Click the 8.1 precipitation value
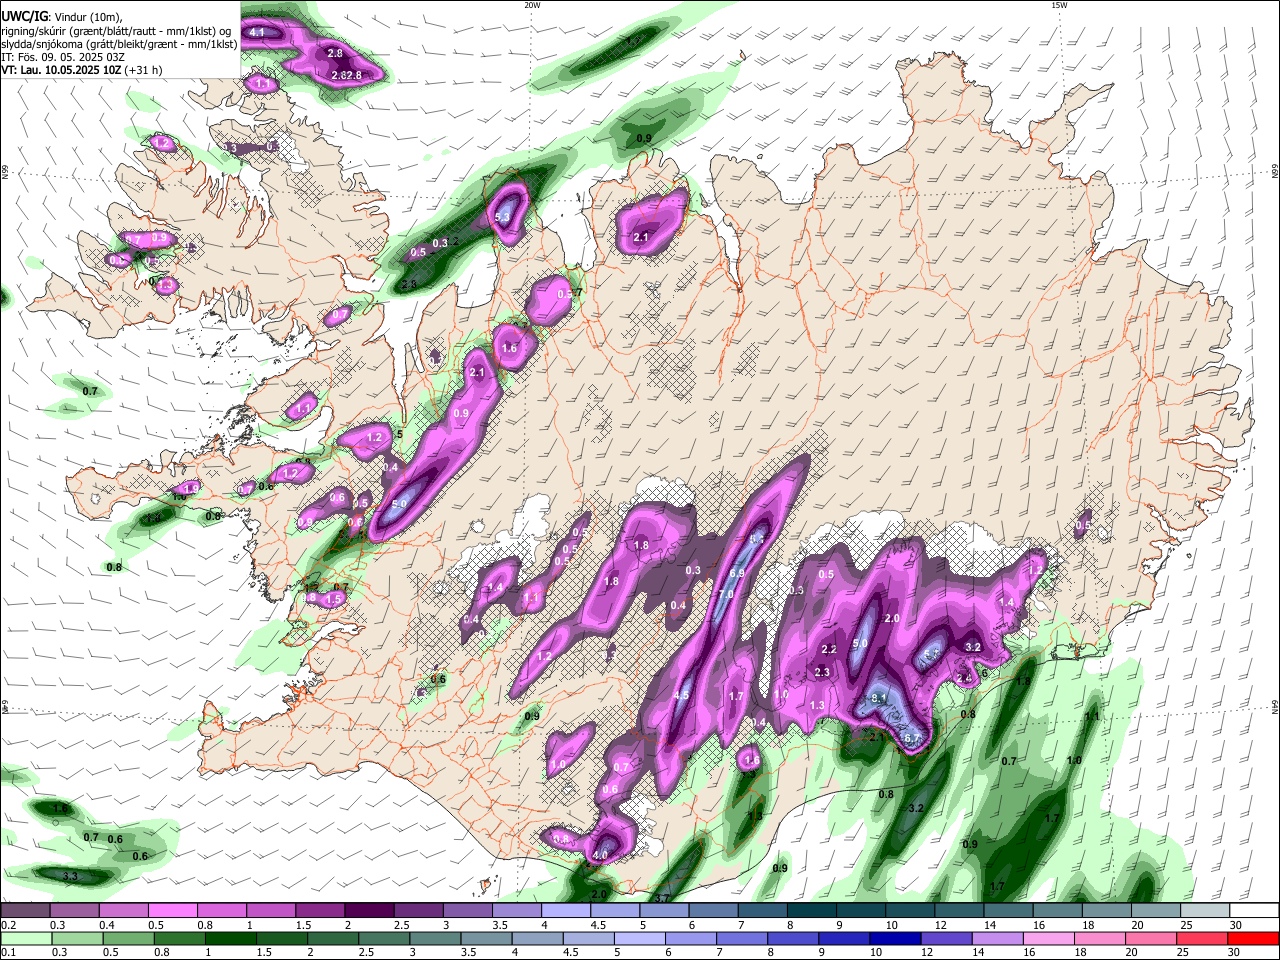 point(880,698)
